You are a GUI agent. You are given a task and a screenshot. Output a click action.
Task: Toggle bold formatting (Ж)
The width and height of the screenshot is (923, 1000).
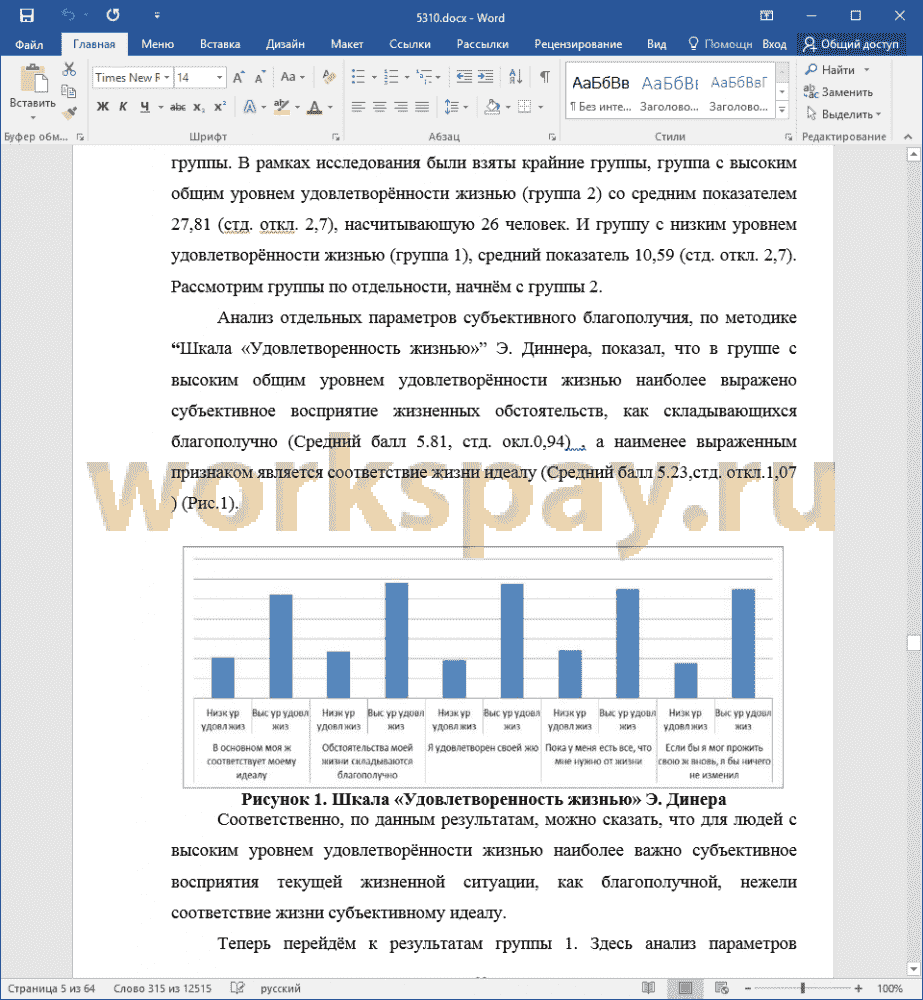(103, 107)
